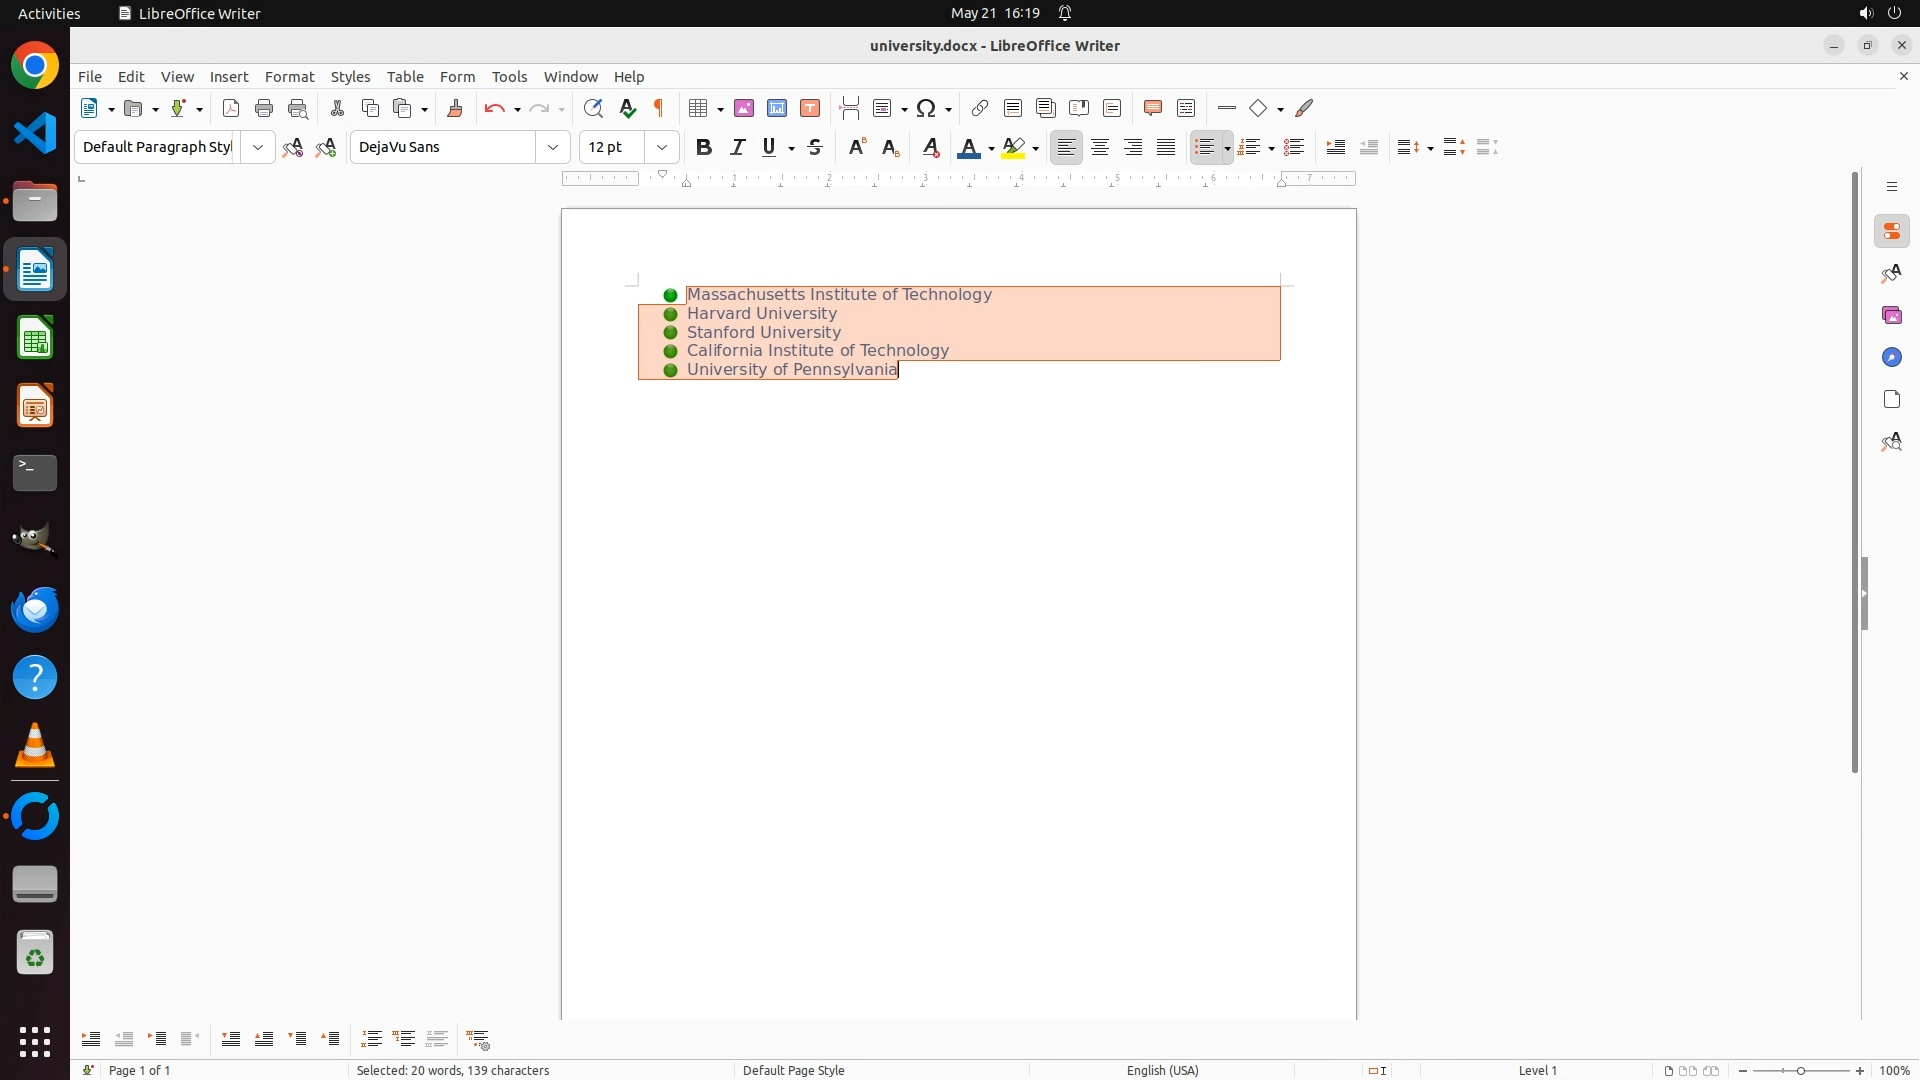The height and width of the screenshot is (1080, 1920).
Task: Click the zoom slider in status bar
Action: click(1801, 1070)
